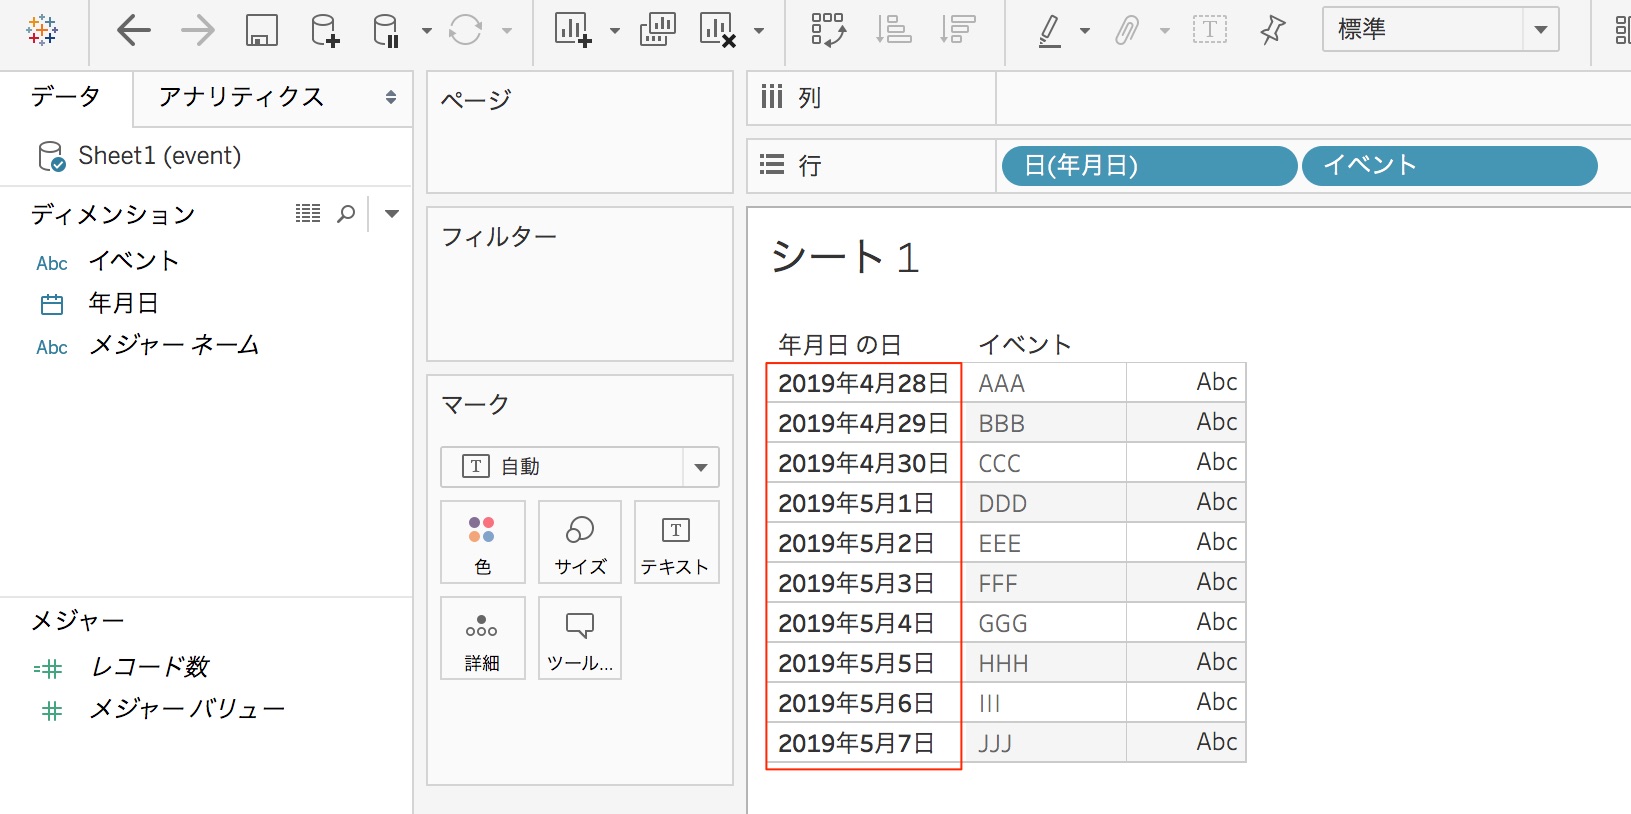Click the highlight pen icon

coord(1049,31)
